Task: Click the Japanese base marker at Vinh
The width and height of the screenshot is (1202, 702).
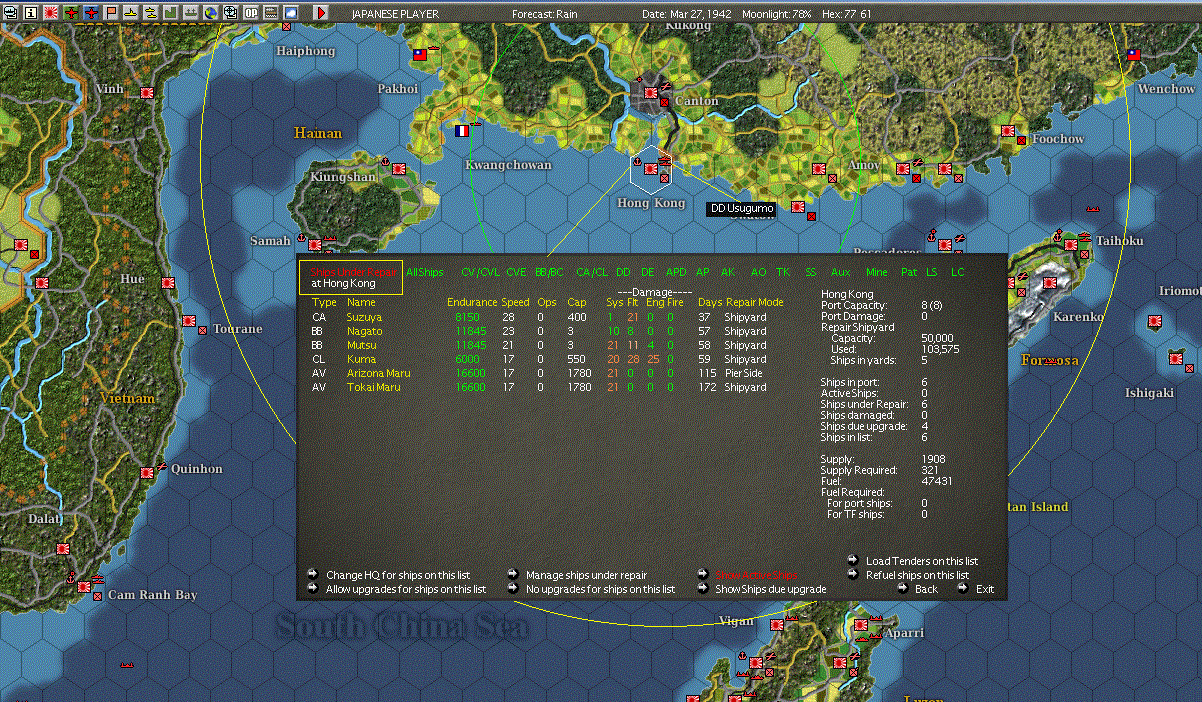Action: pyautogui.click(x=146, y=92)
